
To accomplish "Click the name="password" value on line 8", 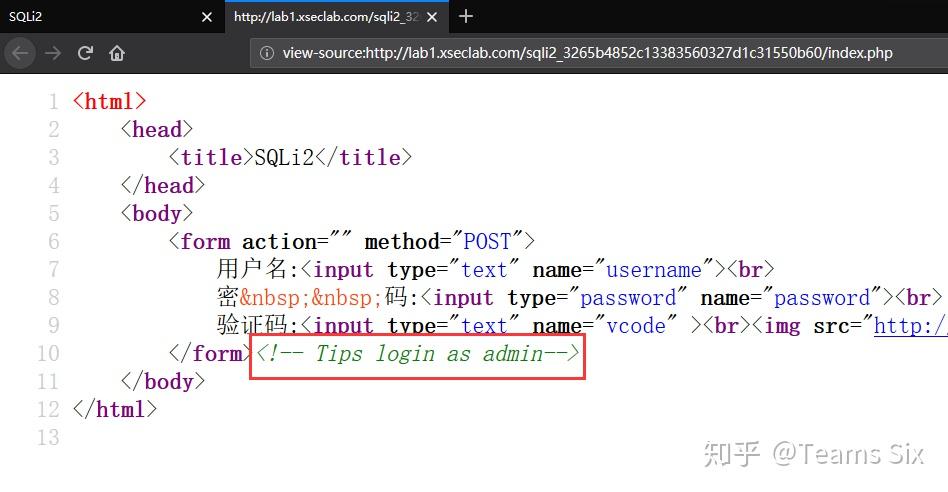I will 822,297.
